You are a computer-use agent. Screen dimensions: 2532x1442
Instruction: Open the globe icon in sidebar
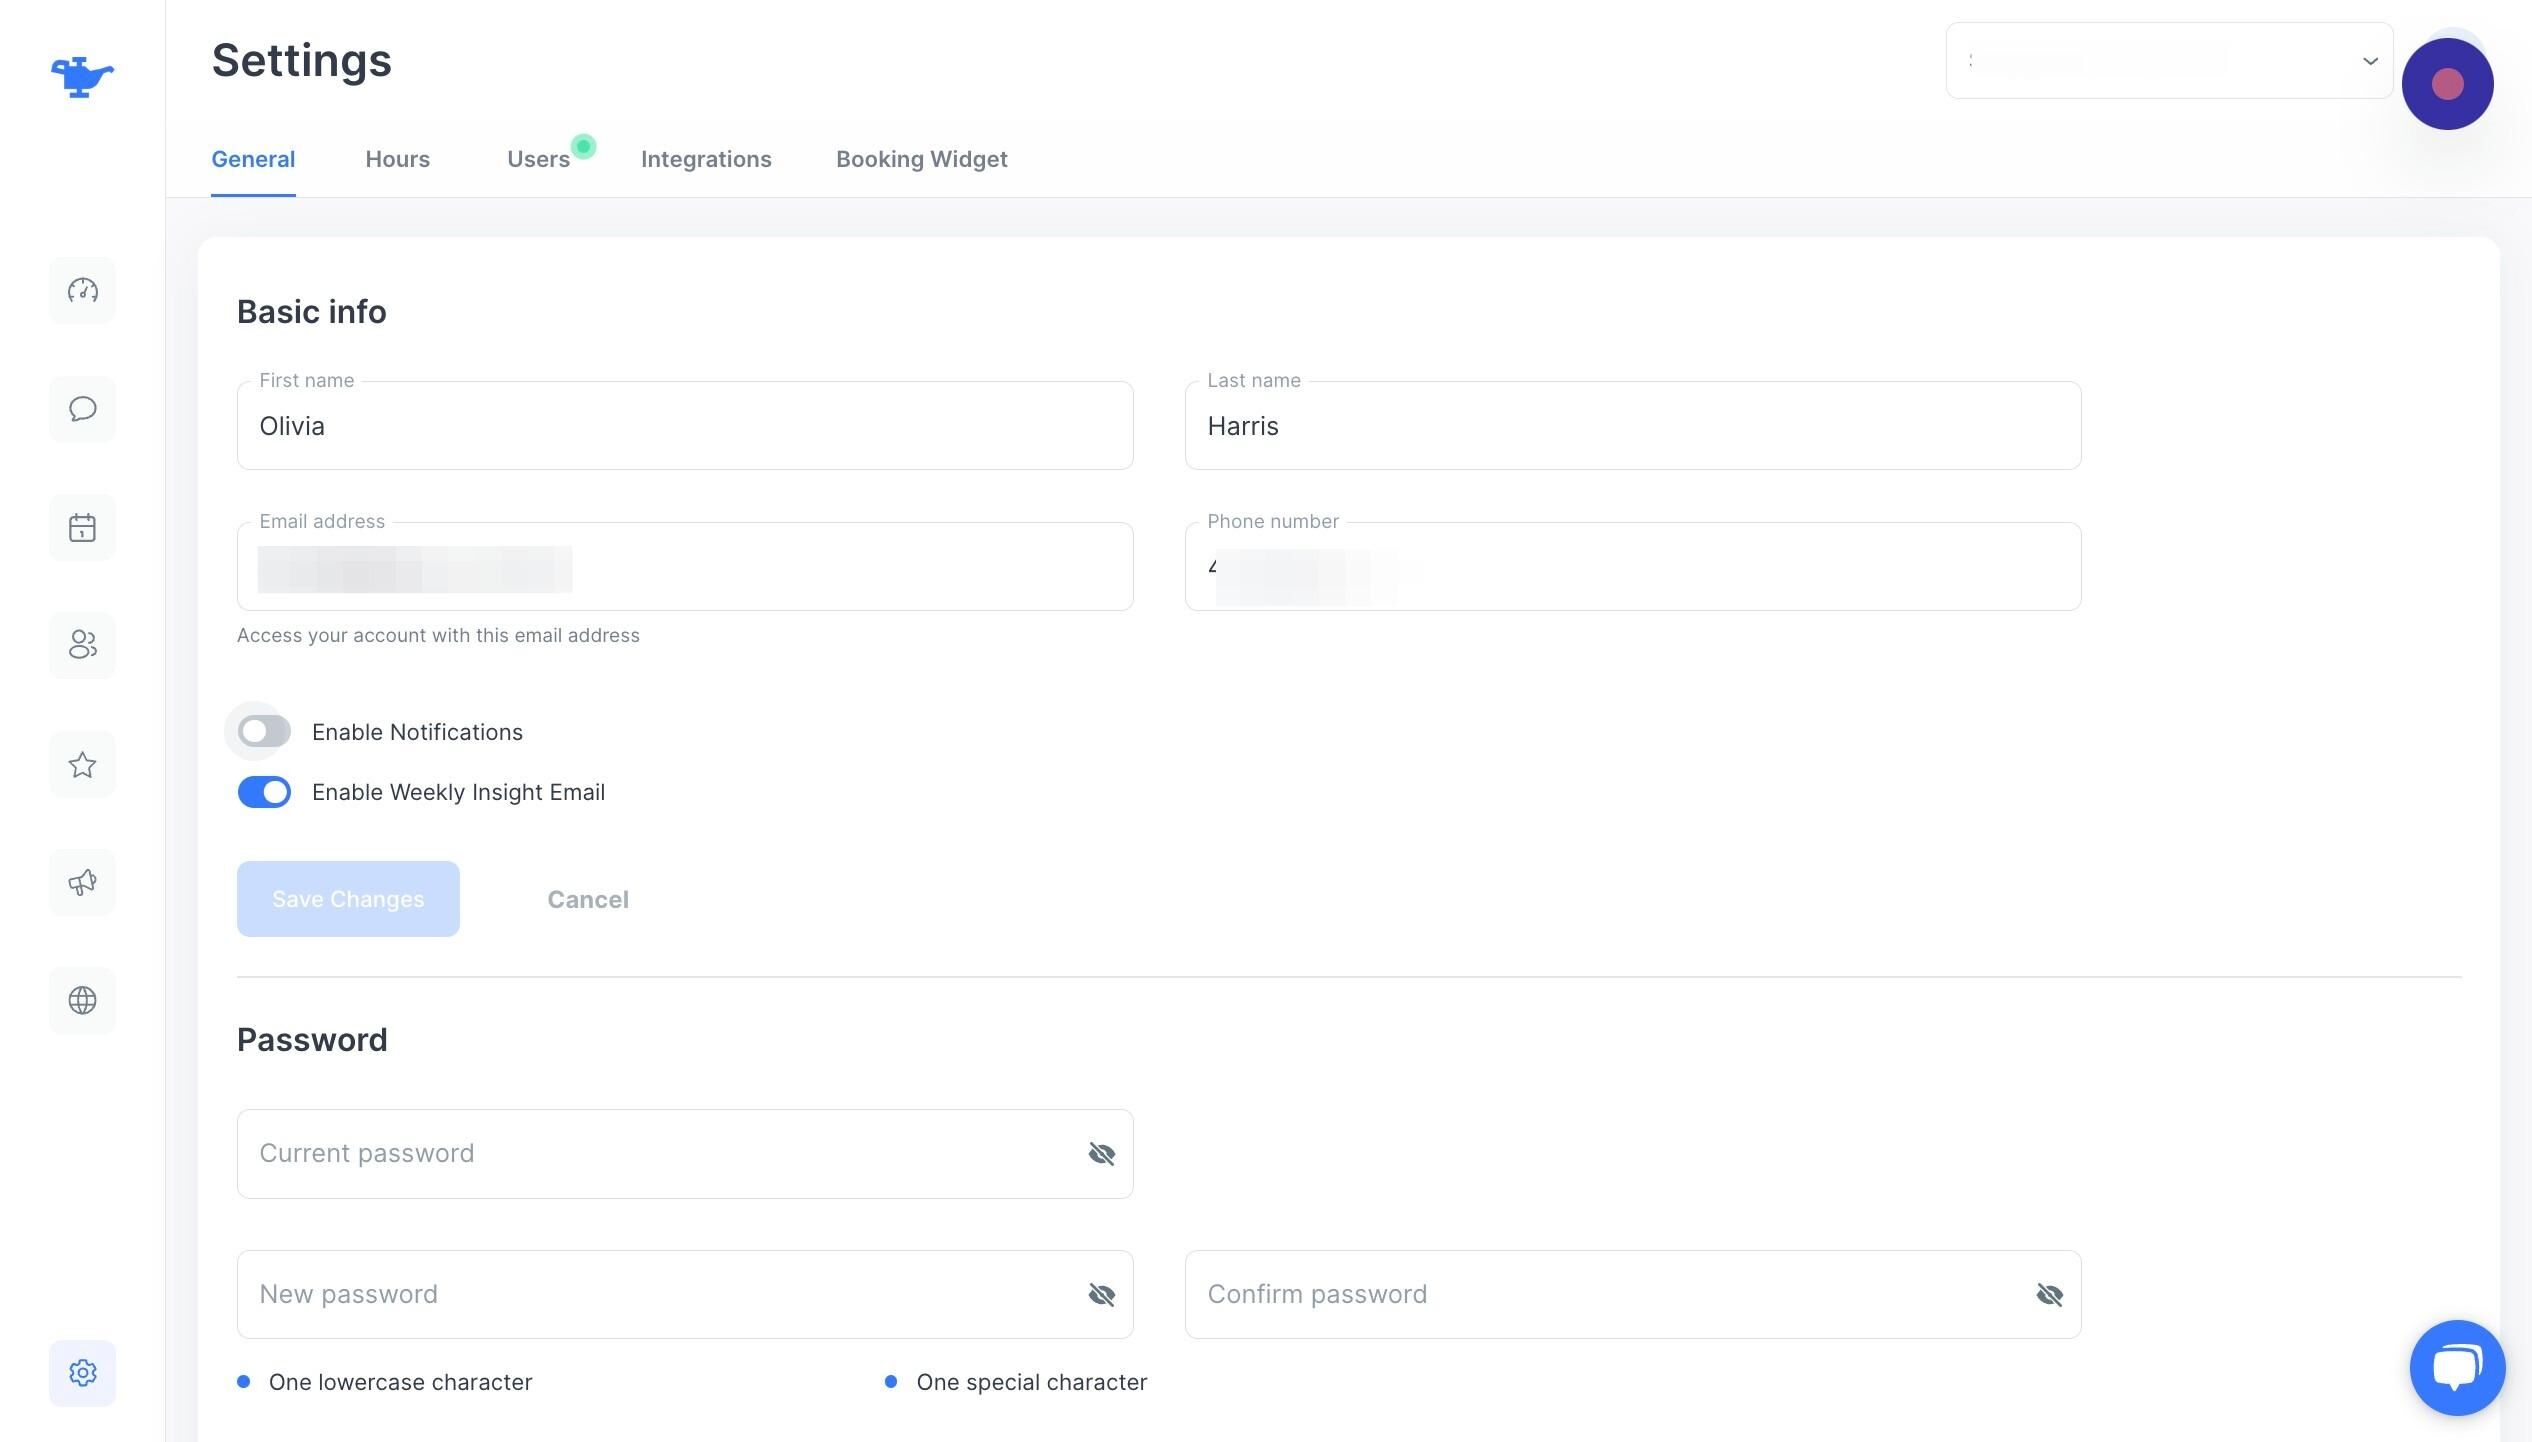click(82, 1001)
